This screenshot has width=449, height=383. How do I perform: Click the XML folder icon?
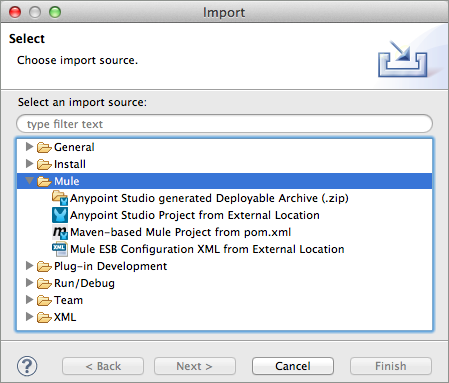[x=44, y=317]
